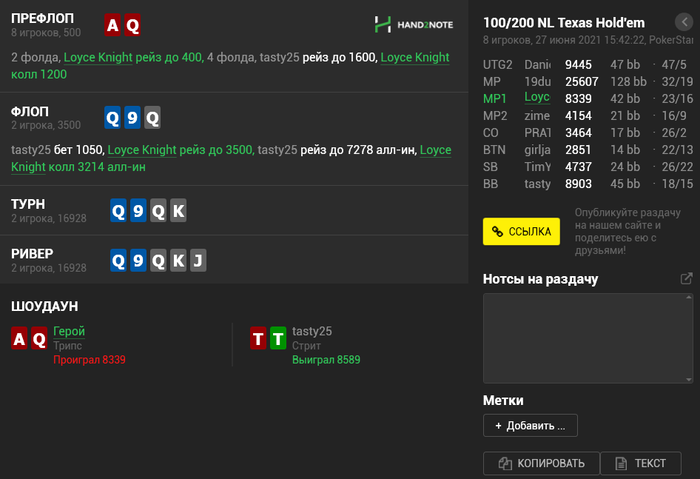Select MP row with stack 25607
Screen dimensions: 700x479
(x=588, y=82)
